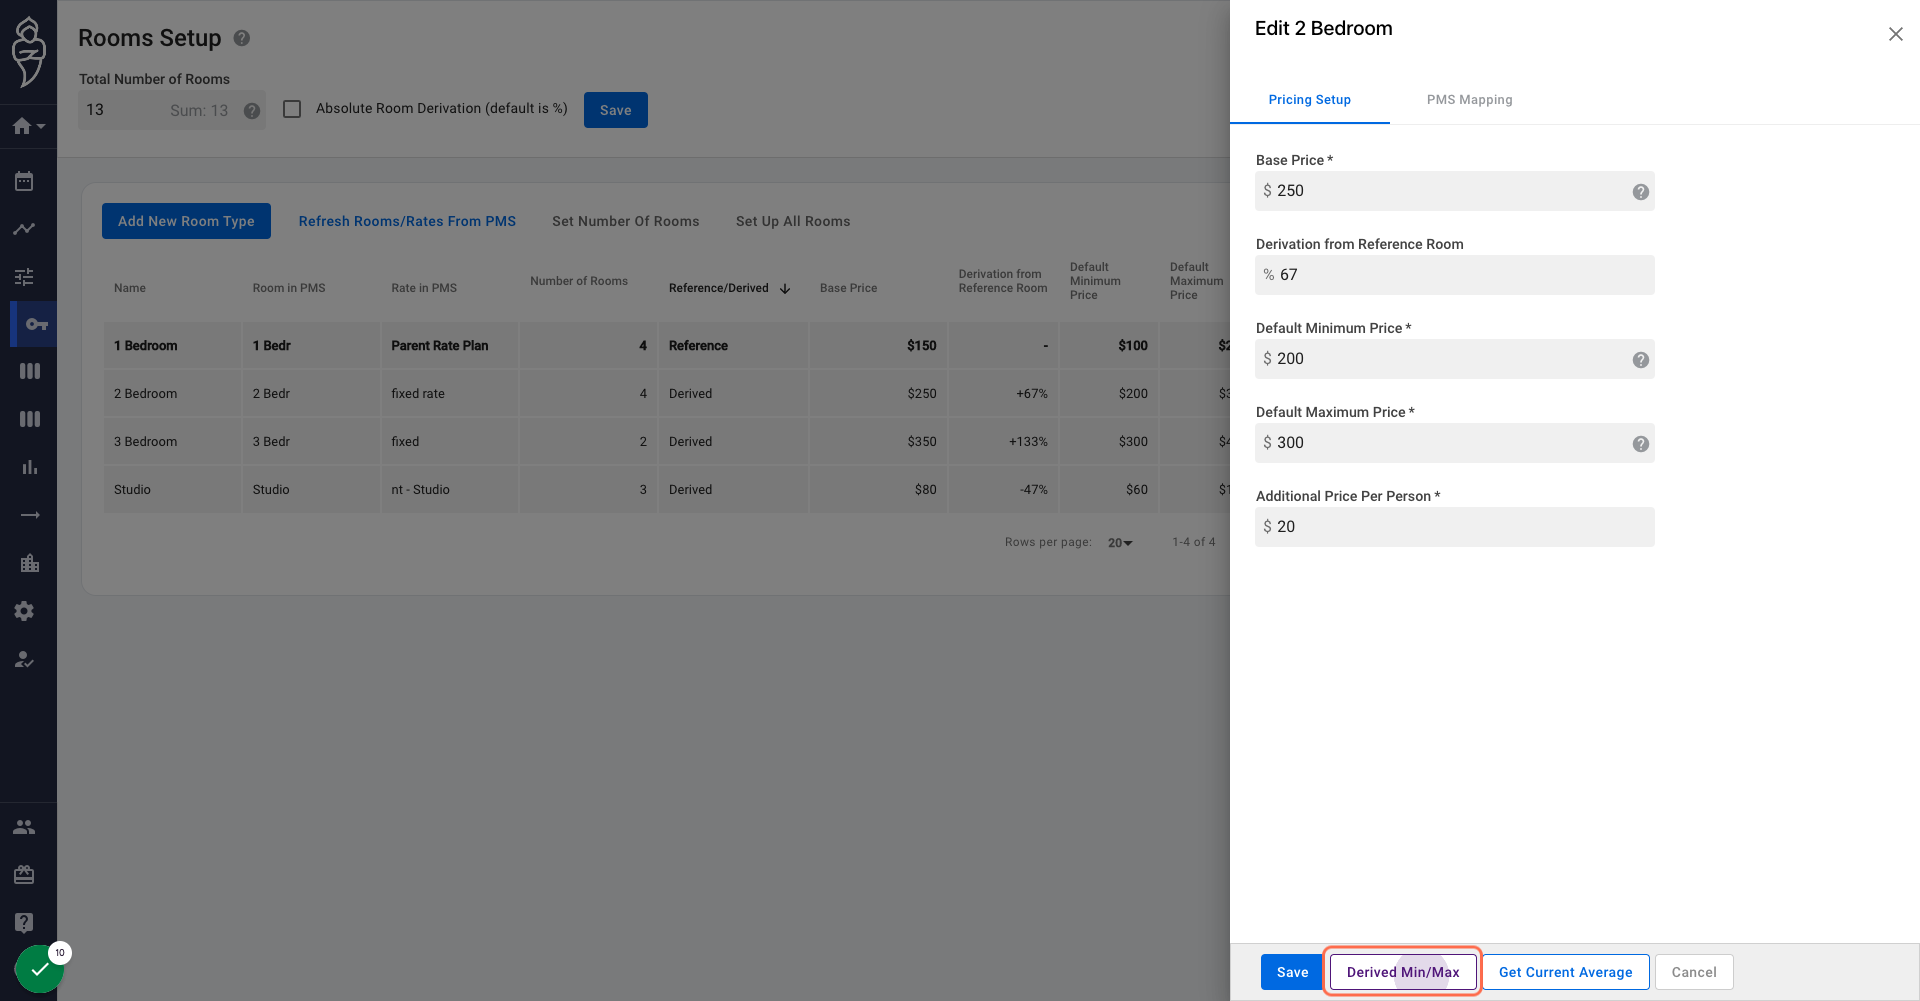Click the Get Current Average button
This screenshot has height=1001, width=1920.
pos(1565,972)
